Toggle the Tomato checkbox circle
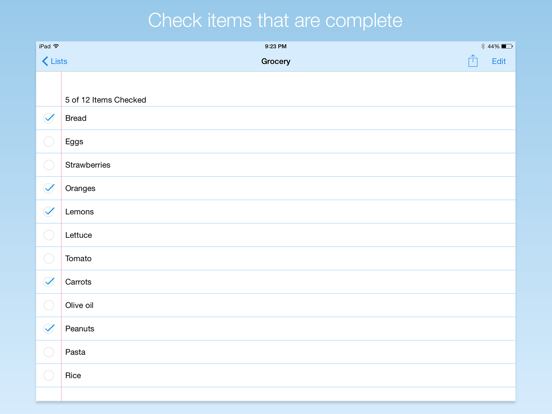 coord(49,258)
